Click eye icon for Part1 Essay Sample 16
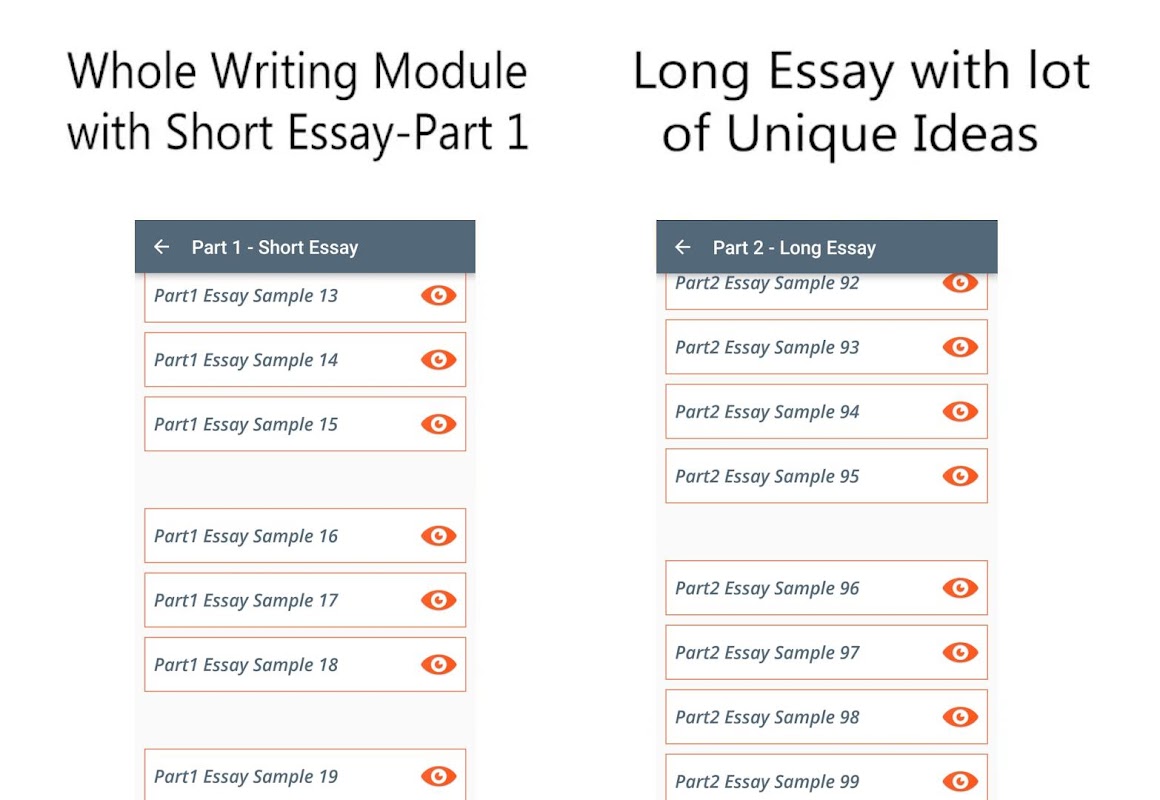Image resolution: width=1160 pixels, height=800 pixels. point(438,536)
